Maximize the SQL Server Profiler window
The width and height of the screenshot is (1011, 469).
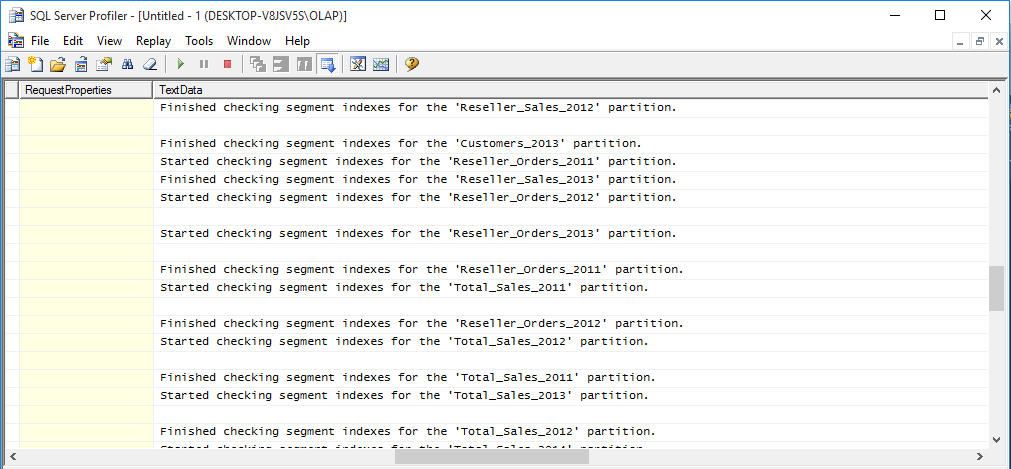(940, 15)
